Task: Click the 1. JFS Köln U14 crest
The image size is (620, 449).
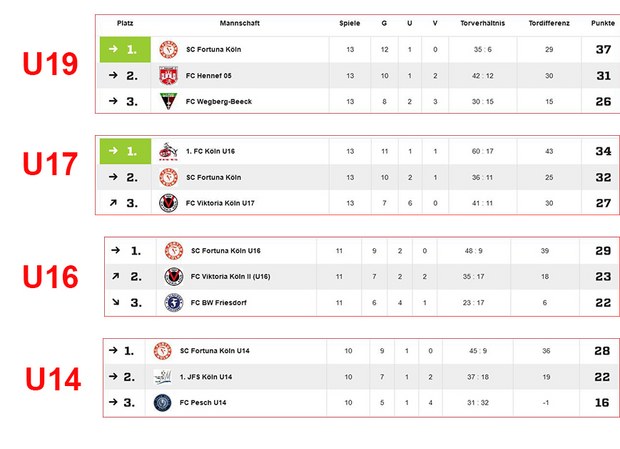Action: (163, 376)
